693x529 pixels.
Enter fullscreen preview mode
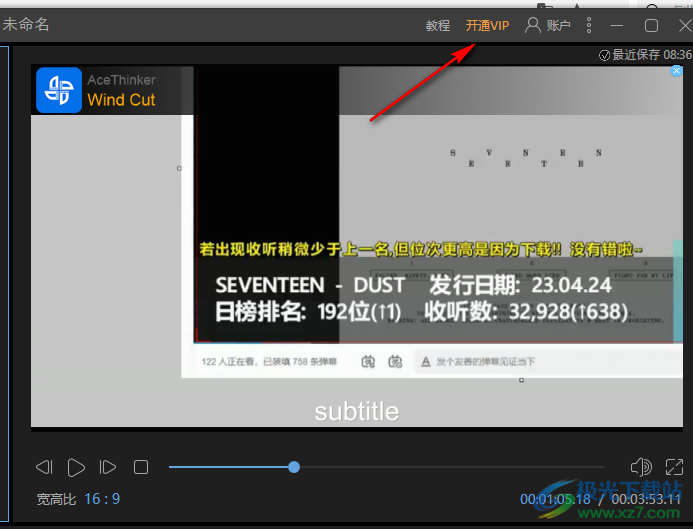[674, 467]
